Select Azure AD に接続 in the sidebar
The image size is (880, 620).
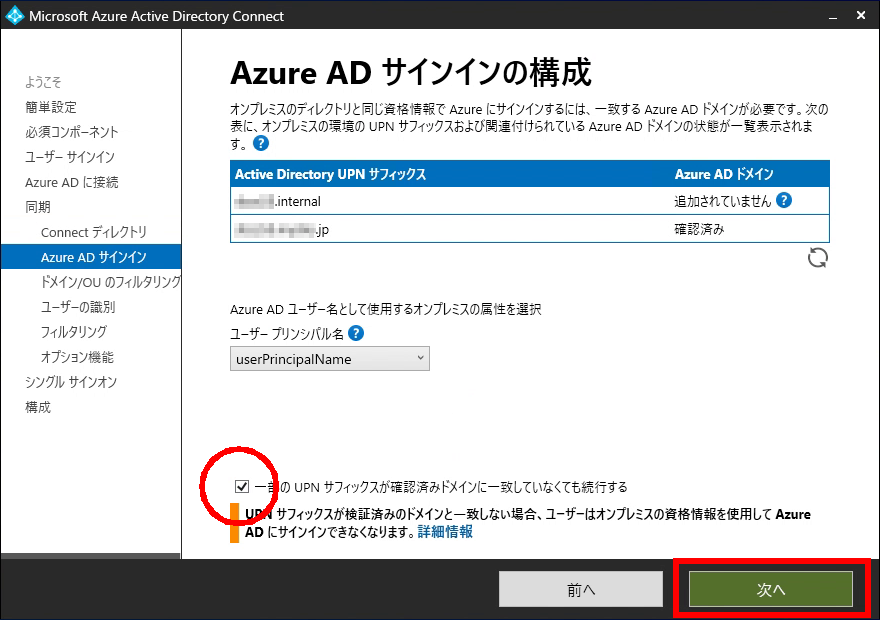coord(71,182)
